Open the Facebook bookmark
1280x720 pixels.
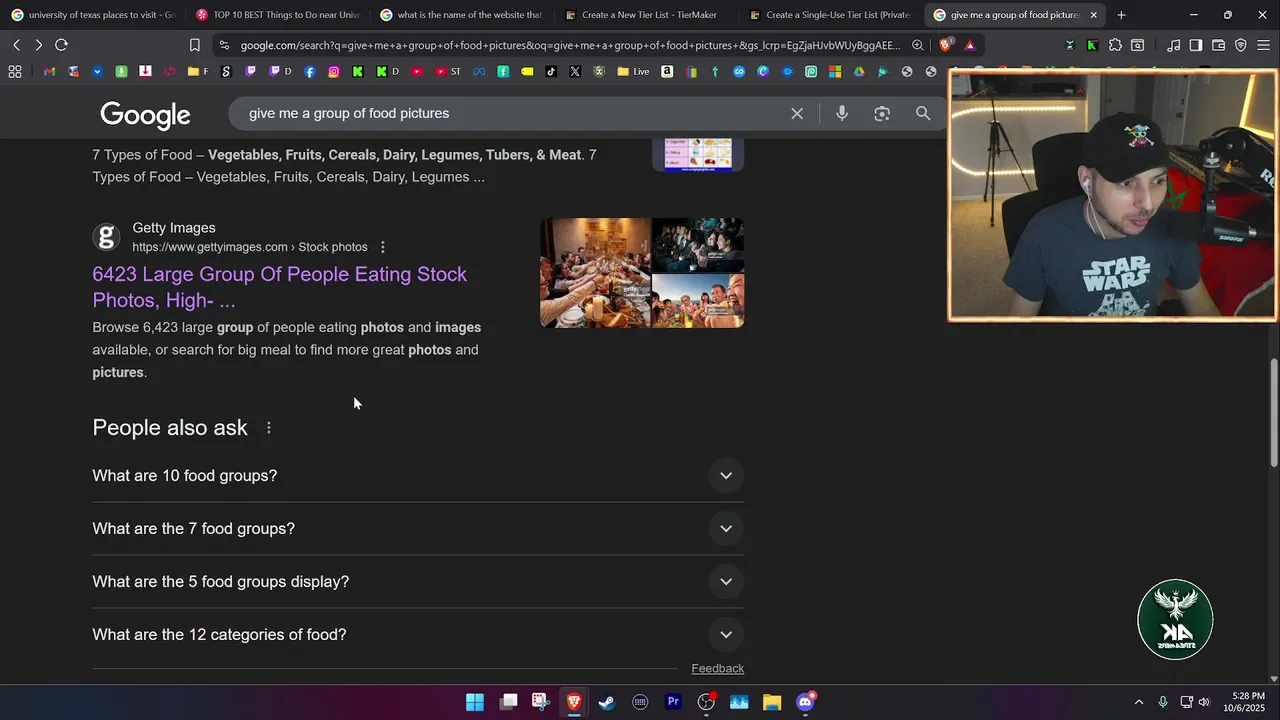coord(310,72)
